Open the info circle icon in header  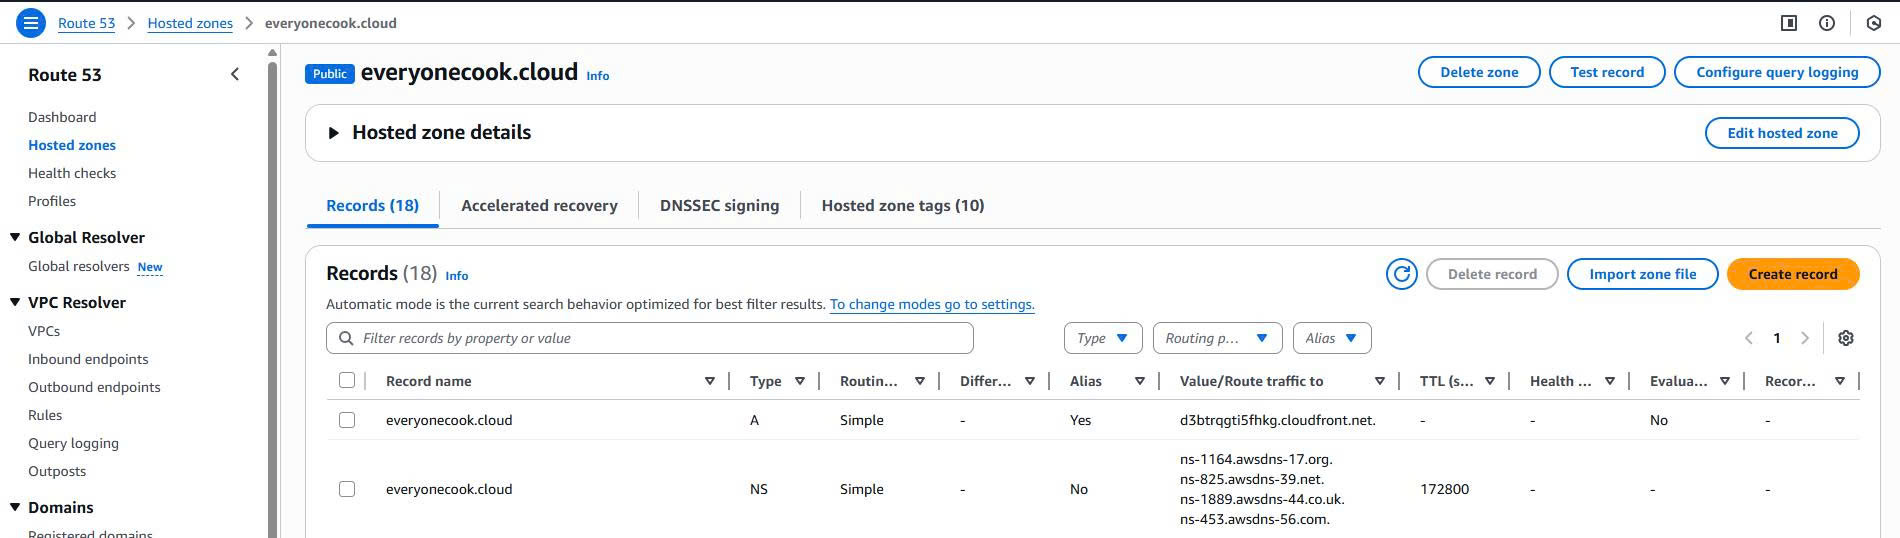[x=1827, y=23]
